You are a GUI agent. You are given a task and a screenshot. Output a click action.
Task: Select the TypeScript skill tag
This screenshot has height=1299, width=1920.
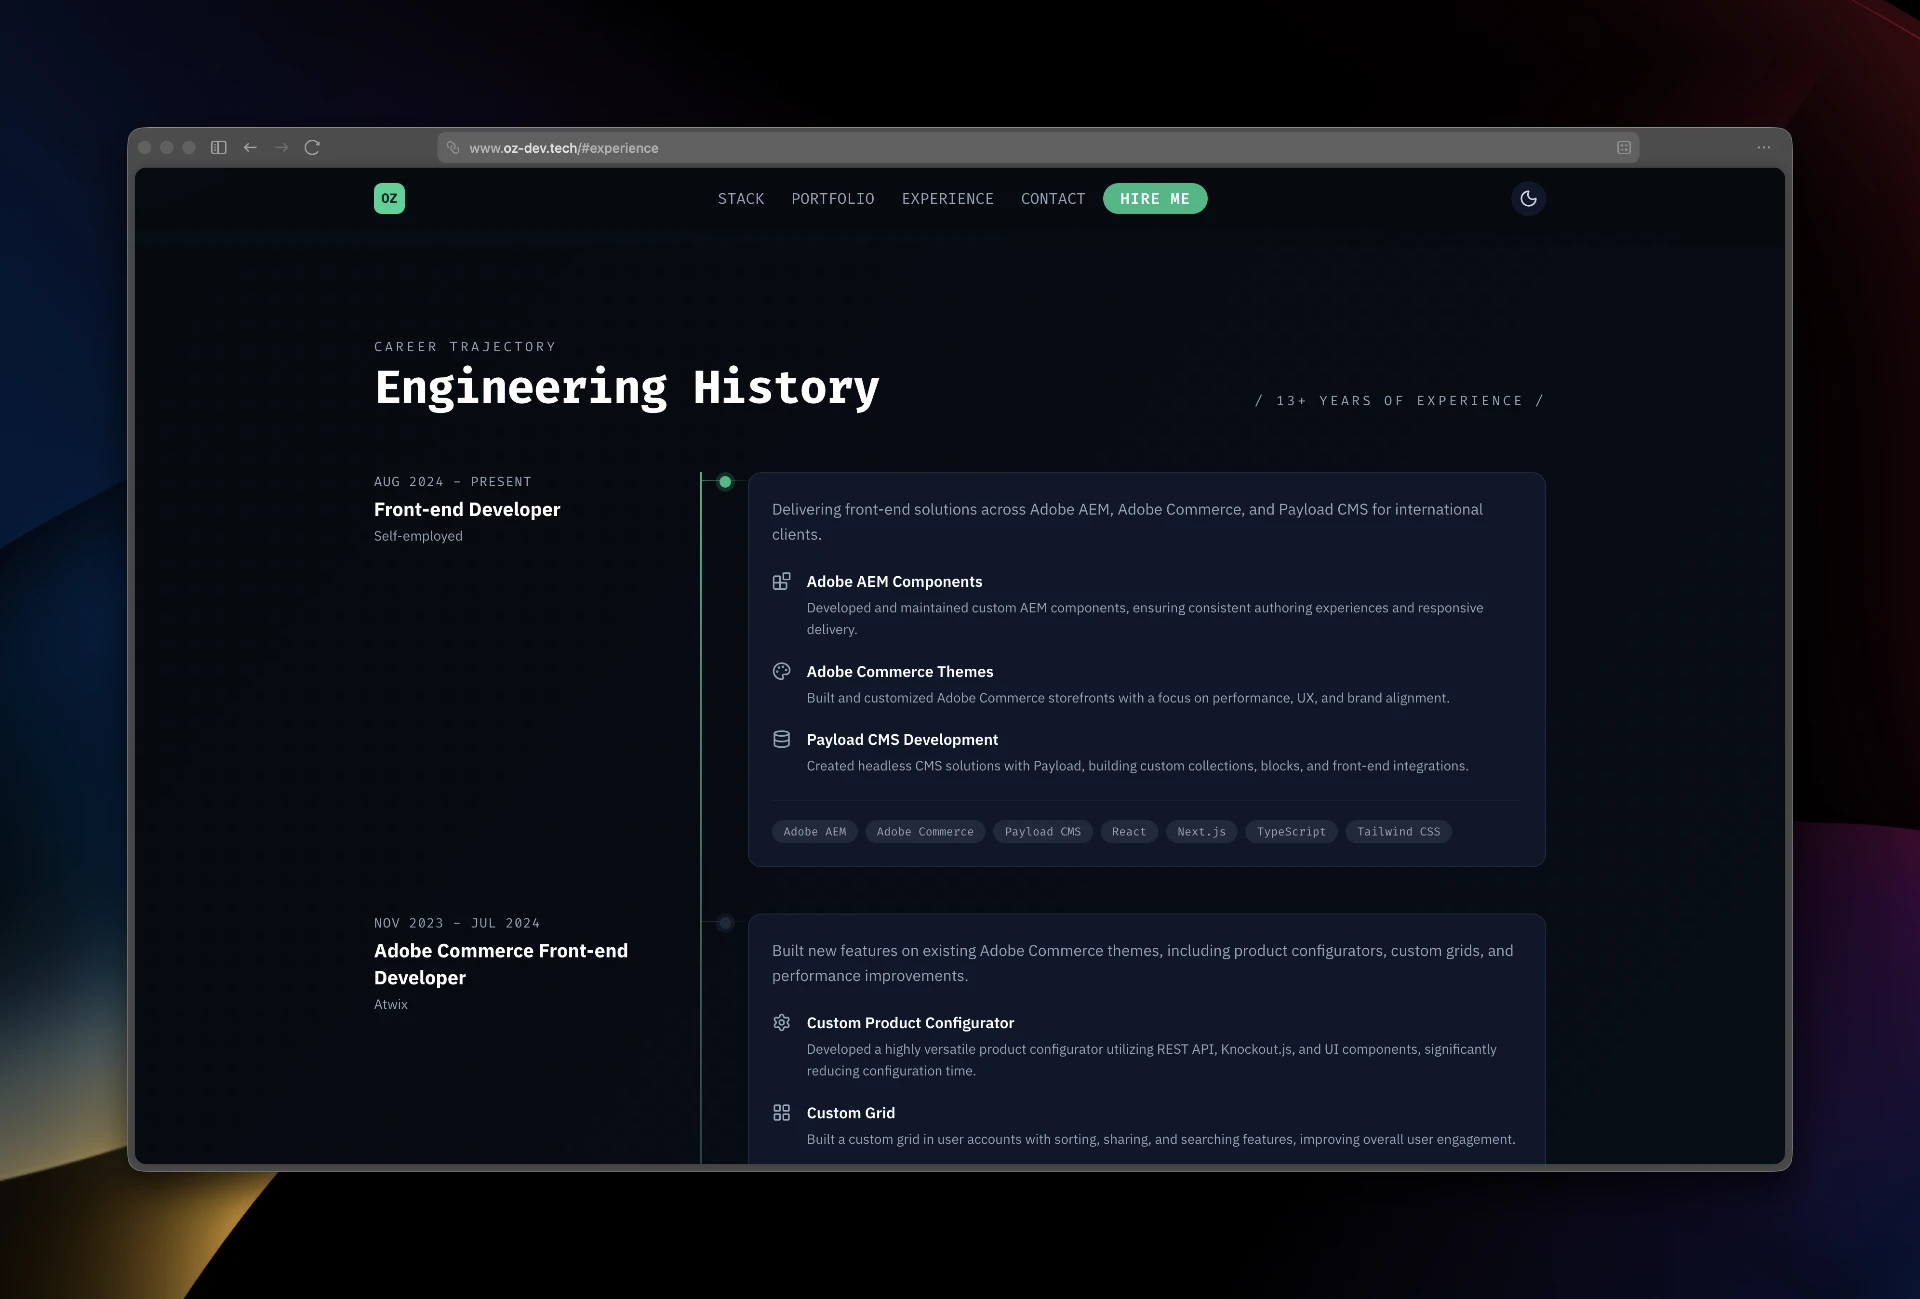point(1290,831)
